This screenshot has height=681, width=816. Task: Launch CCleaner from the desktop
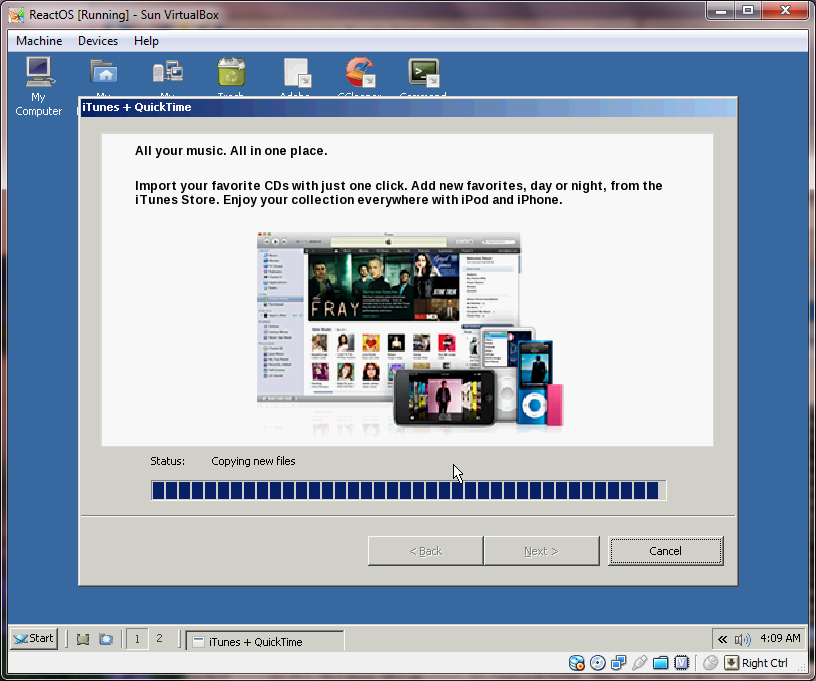(x=359, y=74)
